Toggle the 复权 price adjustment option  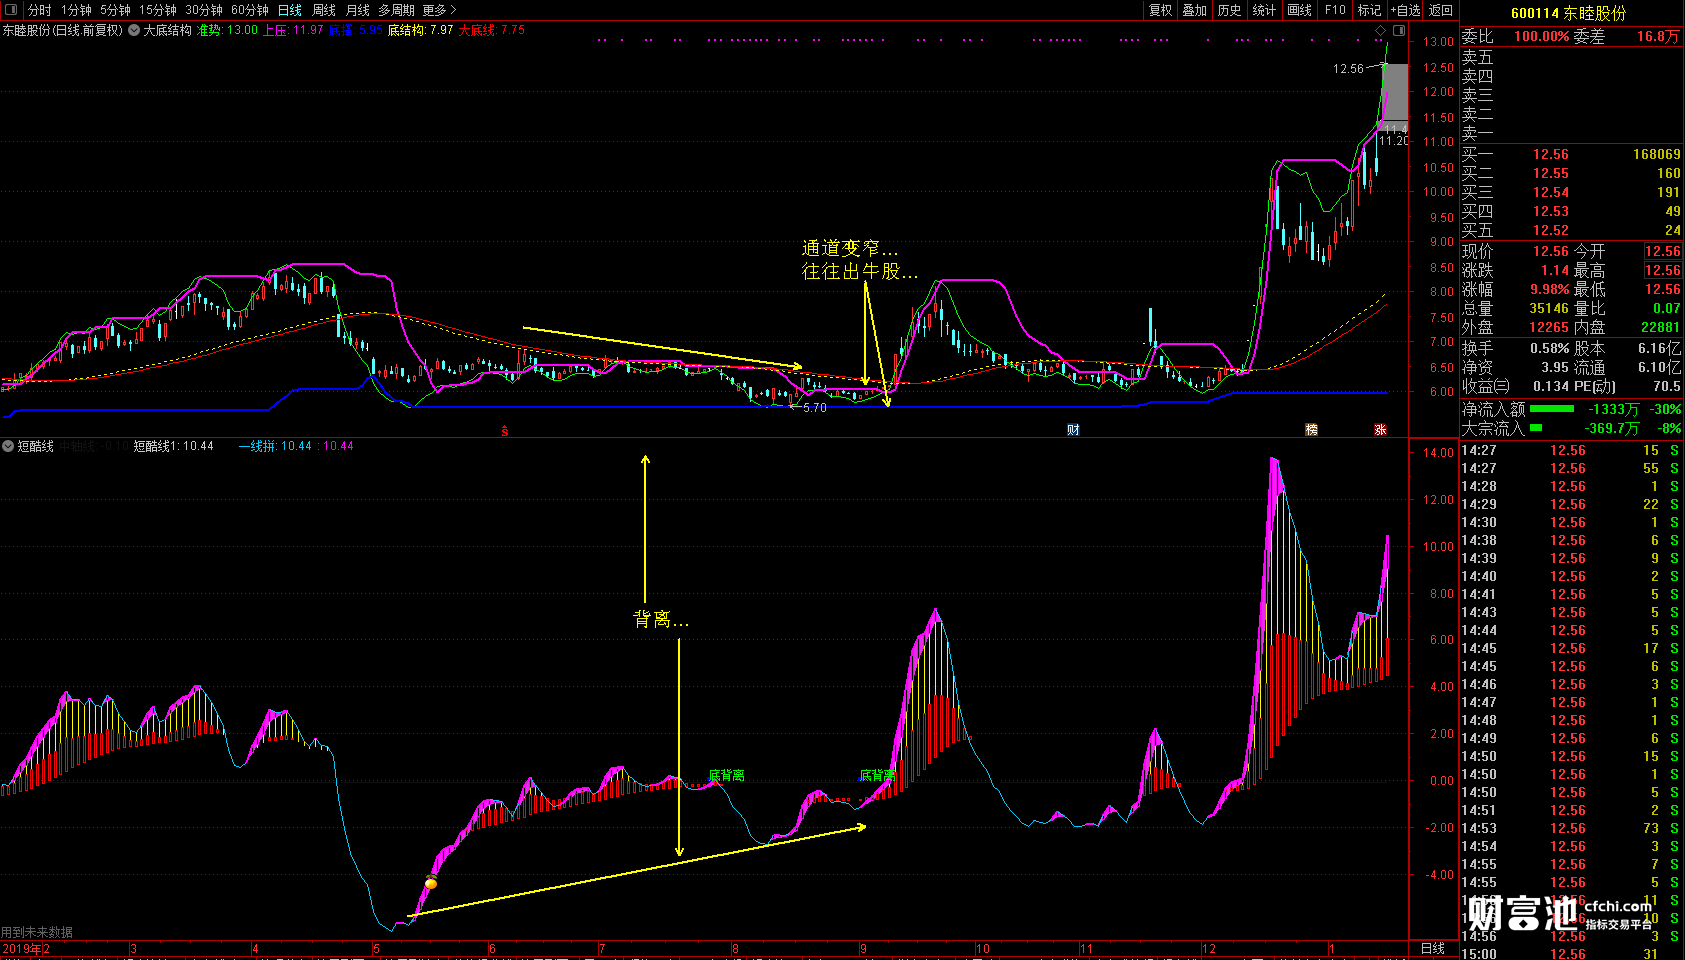coord(1160,10)
